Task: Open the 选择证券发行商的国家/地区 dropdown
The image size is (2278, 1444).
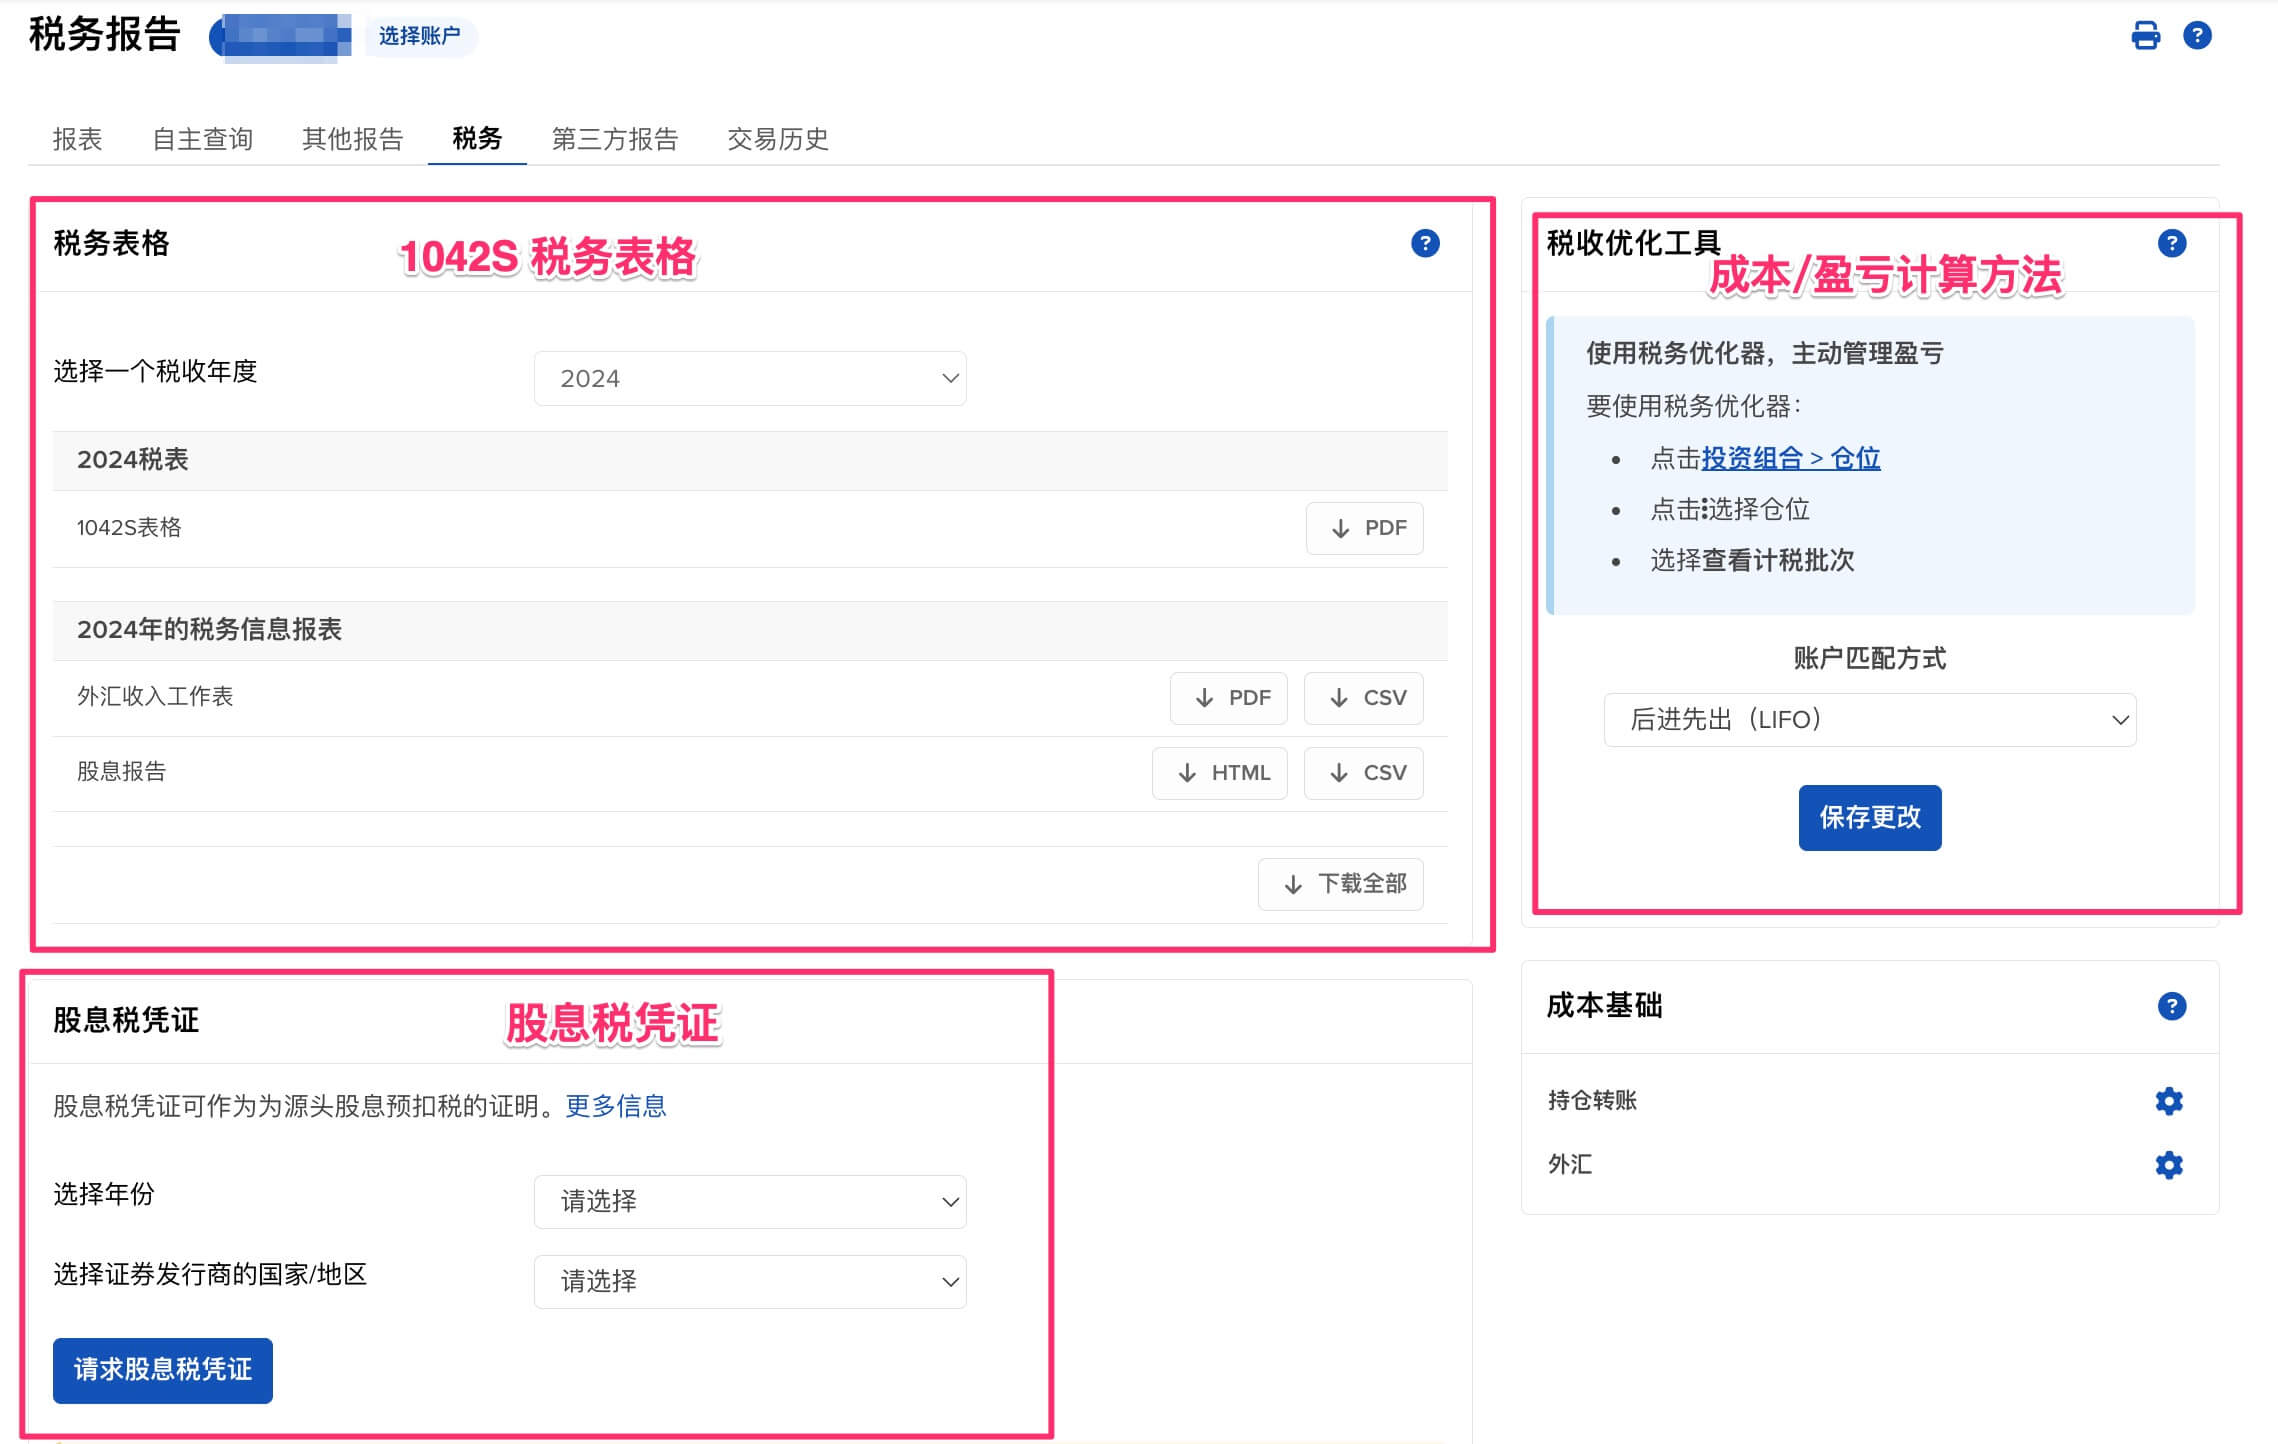Action: click(750, 1282)
